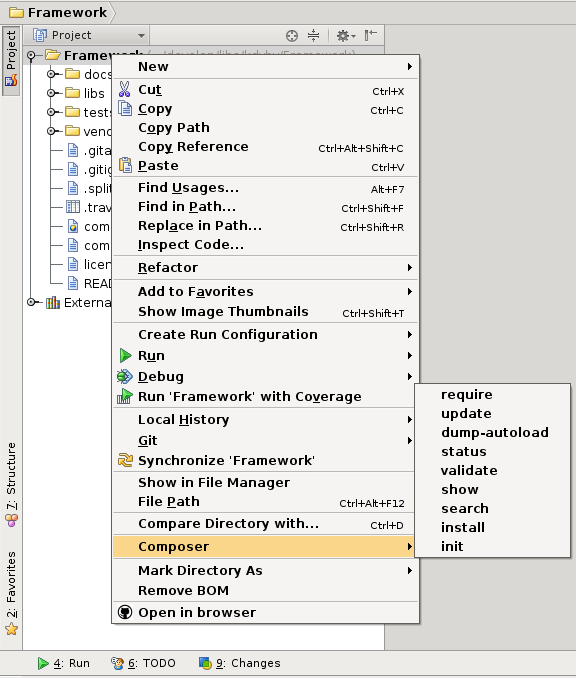Choose Composer install command
The height and width of the screenshot is (678, 576).
493,528
